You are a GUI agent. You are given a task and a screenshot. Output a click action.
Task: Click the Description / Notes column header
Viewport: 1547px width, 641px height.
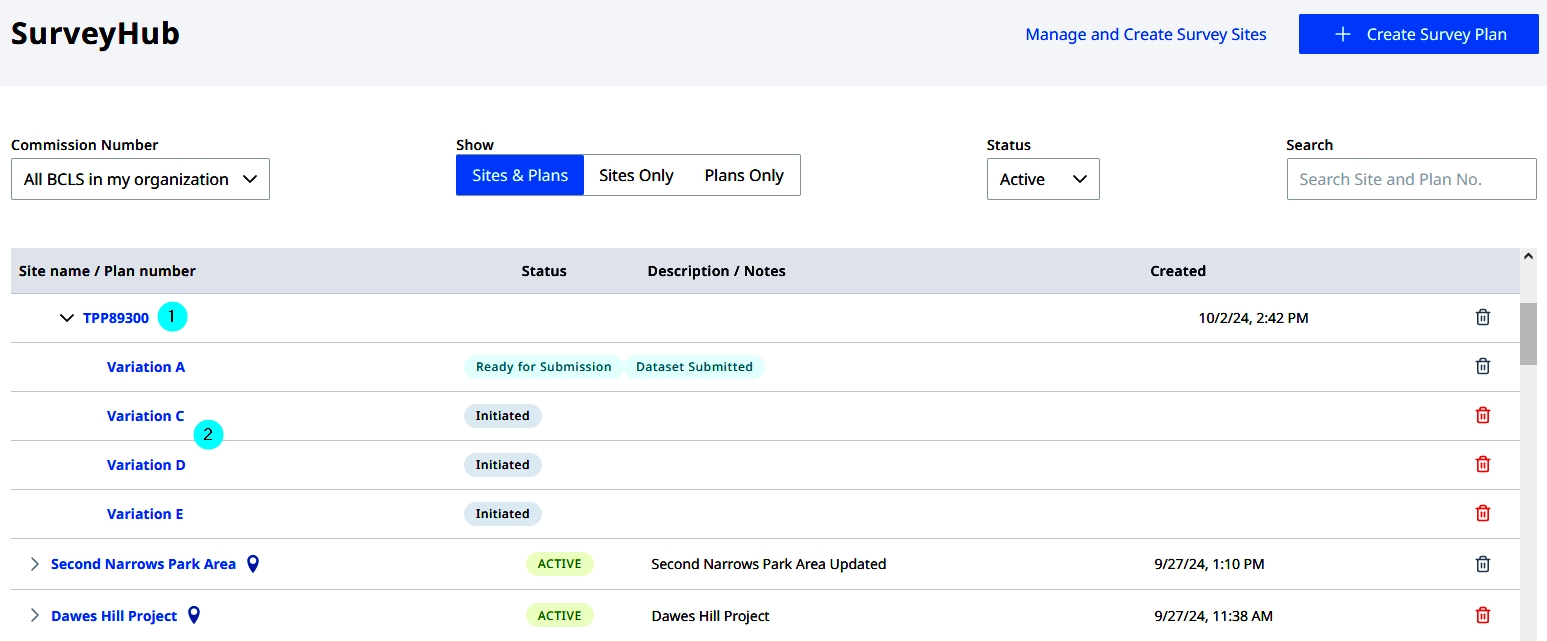point(716,271)
